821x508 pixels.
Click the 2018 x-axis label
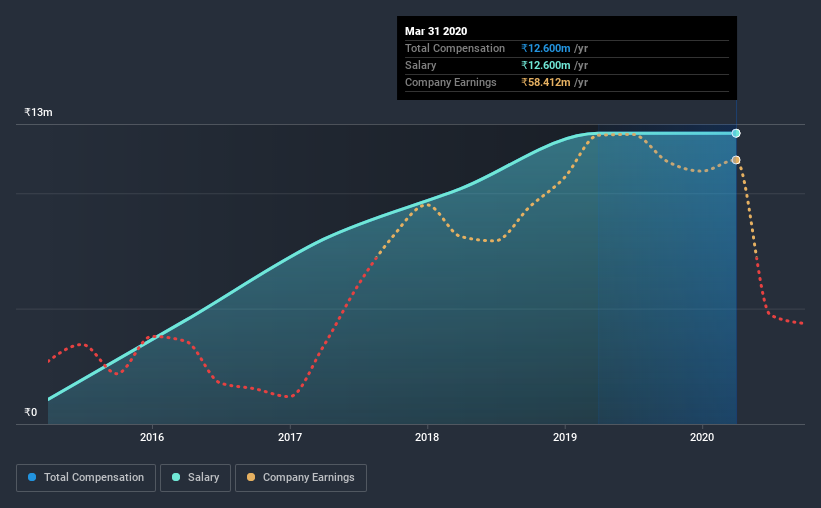click(x=427, y=437)
